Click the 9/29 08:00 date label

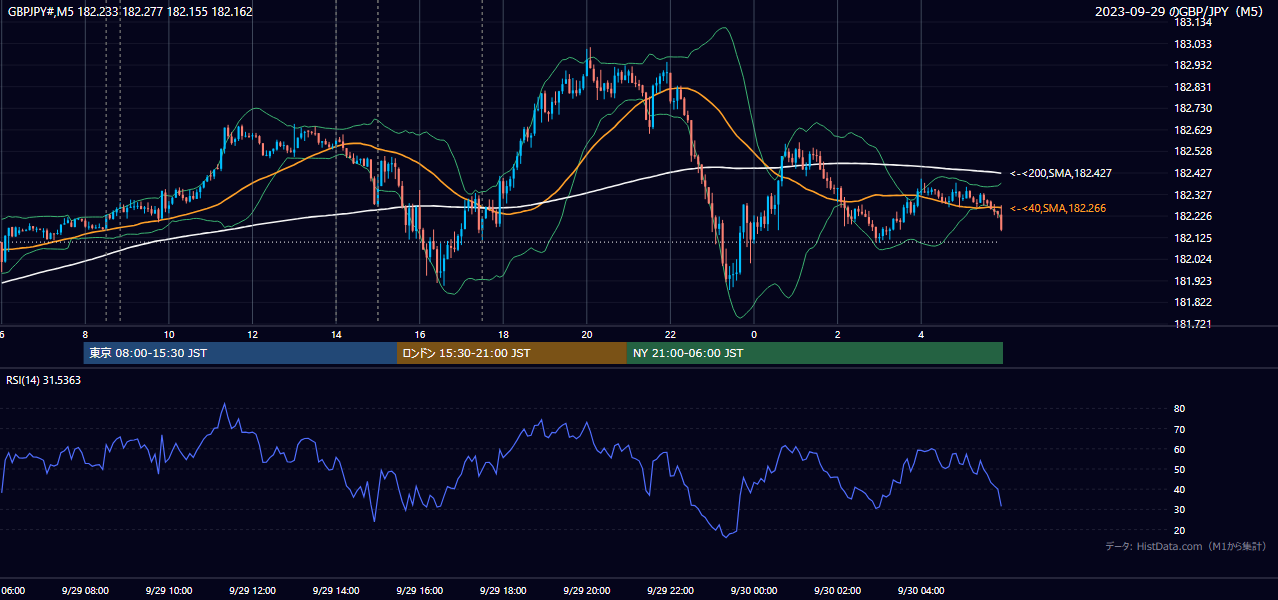click(x=84, y=591)
